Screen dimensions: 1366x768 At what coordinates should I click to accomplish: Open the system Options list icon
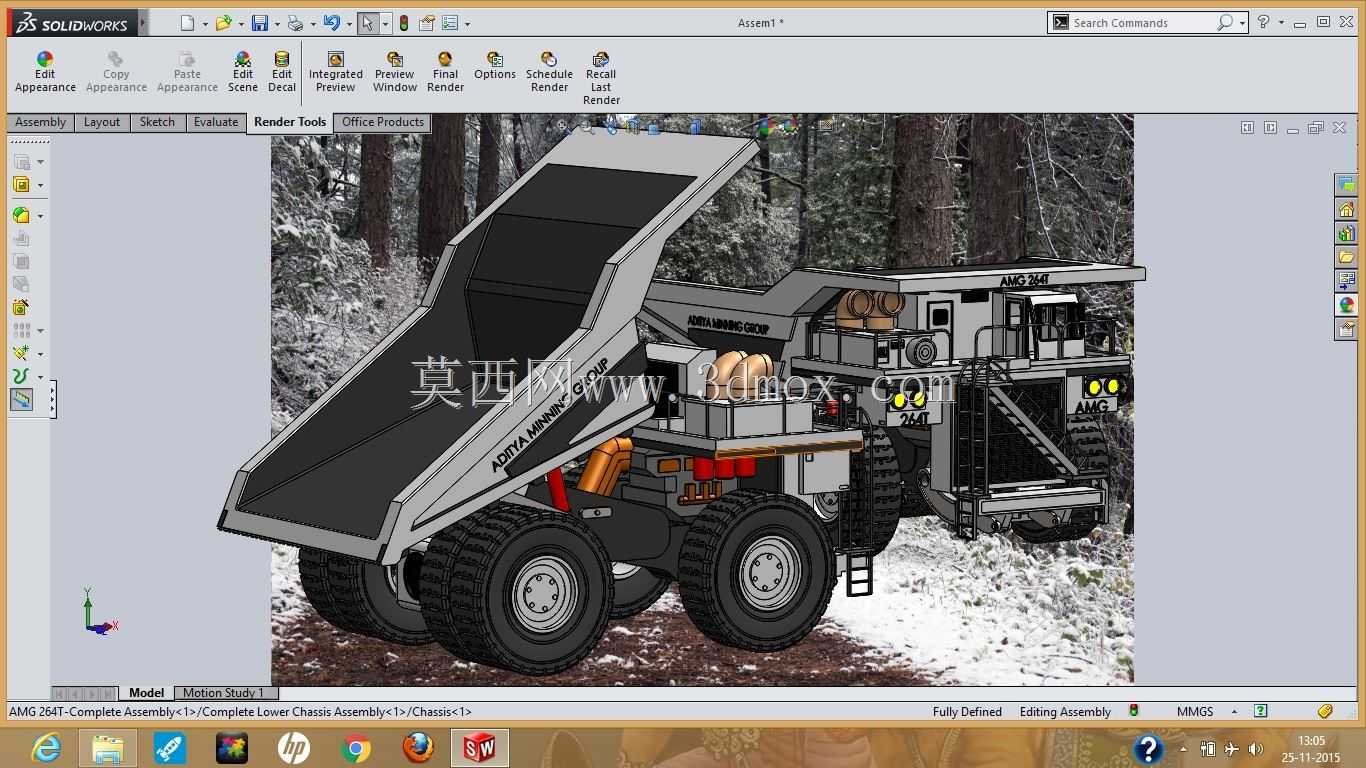point(450,23)
